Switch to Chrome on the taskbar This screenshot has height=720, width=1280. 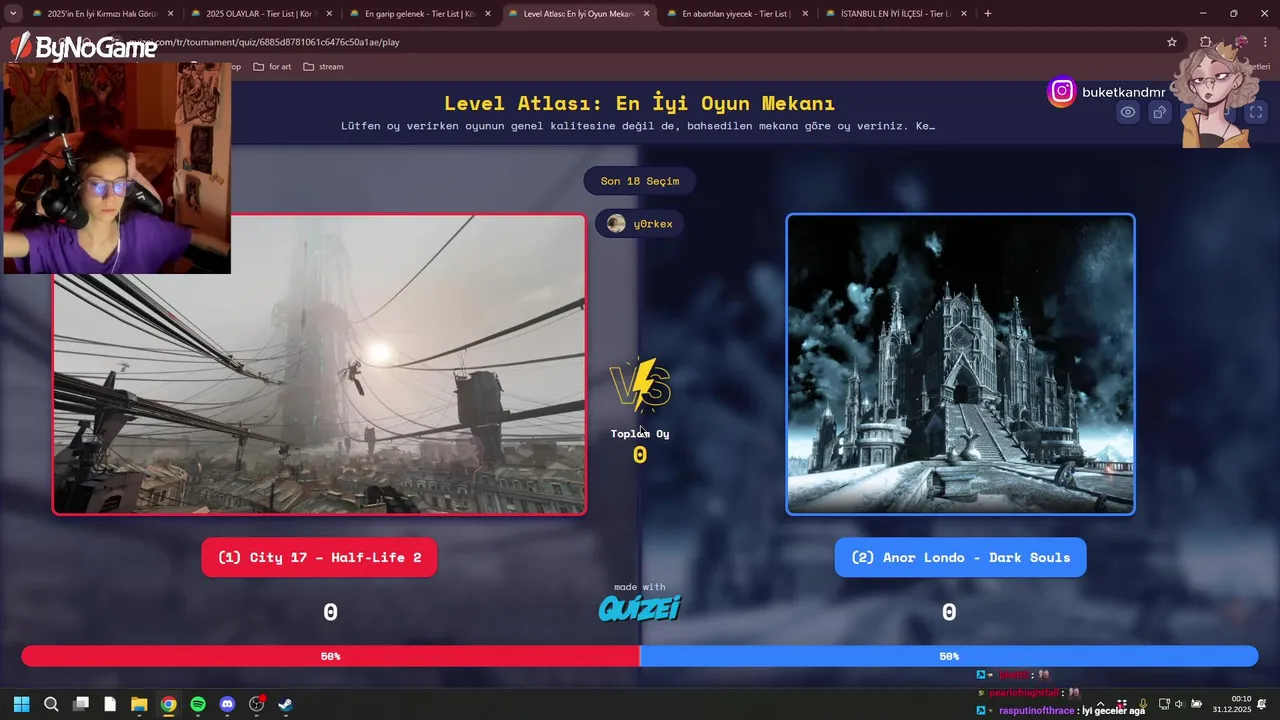pos(168,704)
